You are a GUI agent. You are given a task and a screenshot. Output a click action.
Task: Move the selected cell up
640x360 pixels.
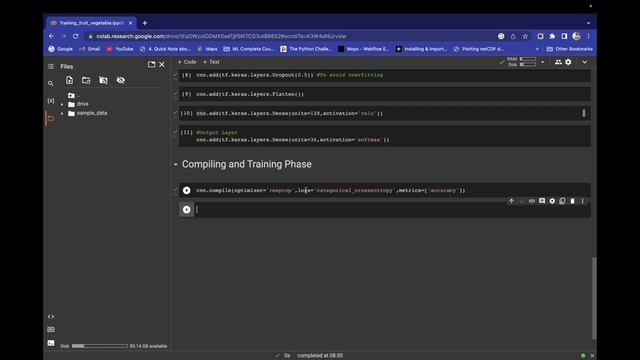511,201
